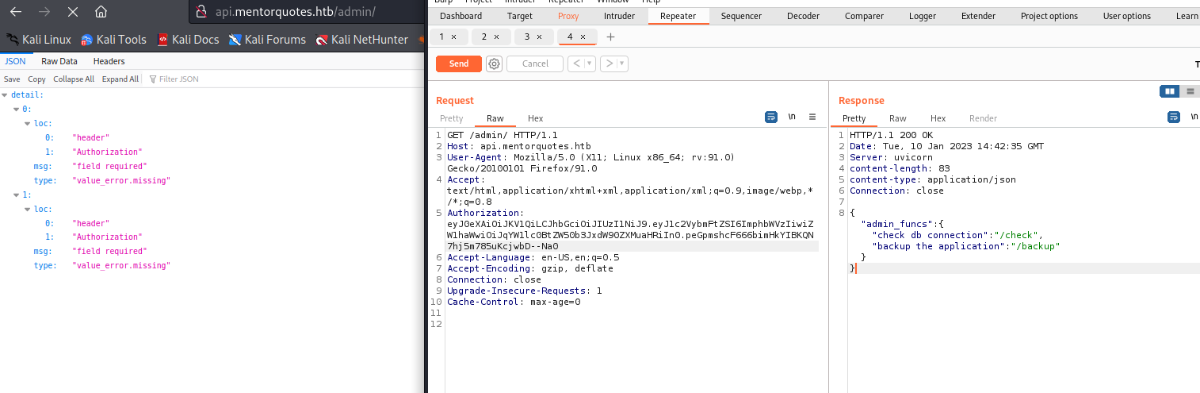Screen dimensions: 1200x393
Task: Go back with the Firefox back arrow
Action: [16, 13]
